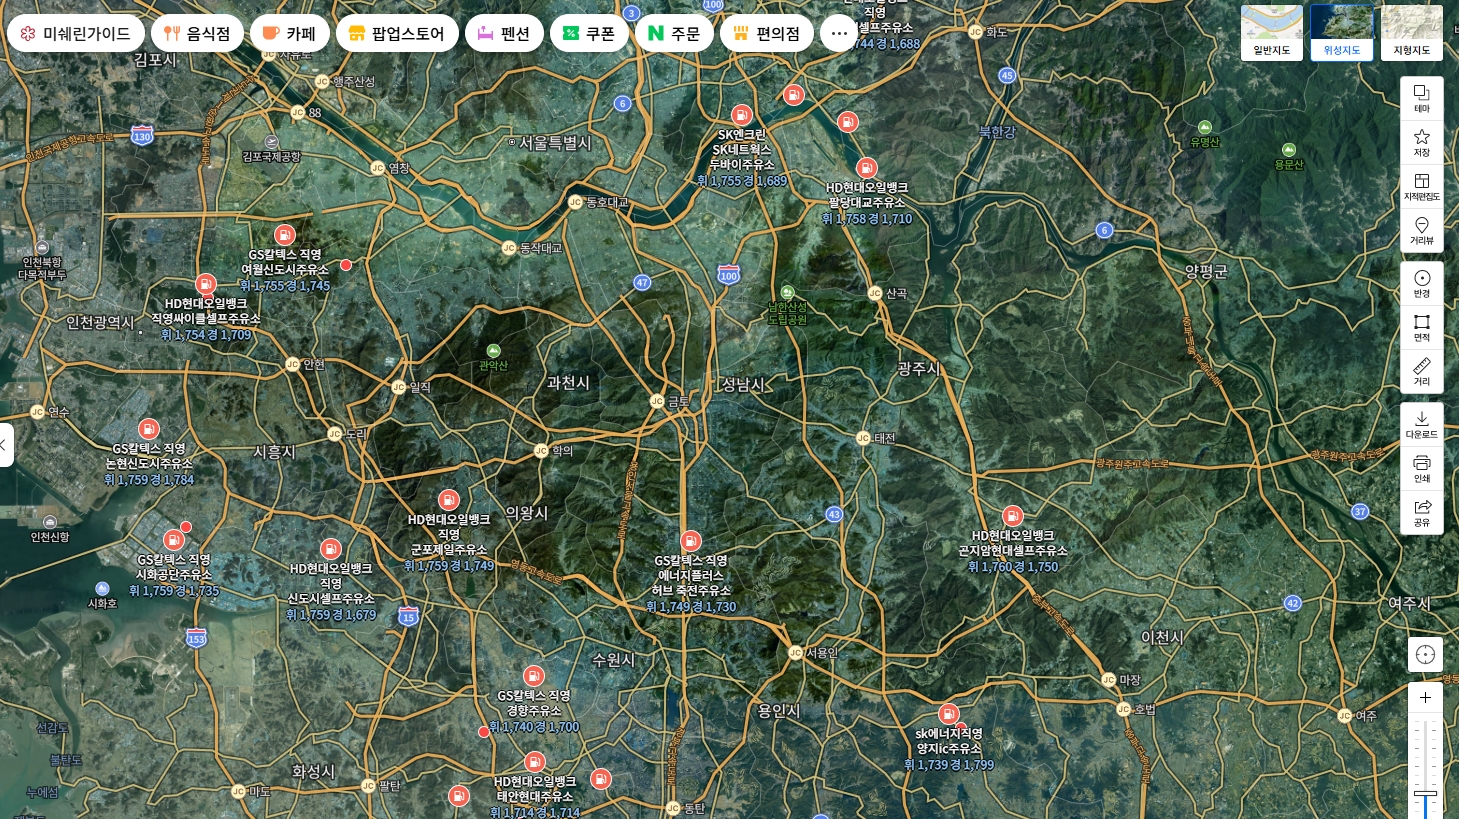Select the 카페 category chip

pos(290,33)
